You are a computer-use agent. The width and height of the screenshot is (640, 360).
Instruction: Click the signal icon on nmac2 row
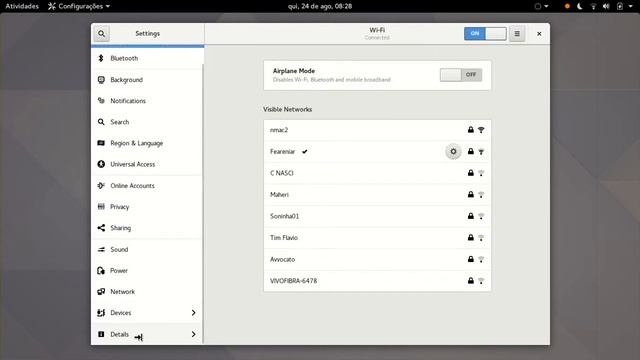(481, 130)
